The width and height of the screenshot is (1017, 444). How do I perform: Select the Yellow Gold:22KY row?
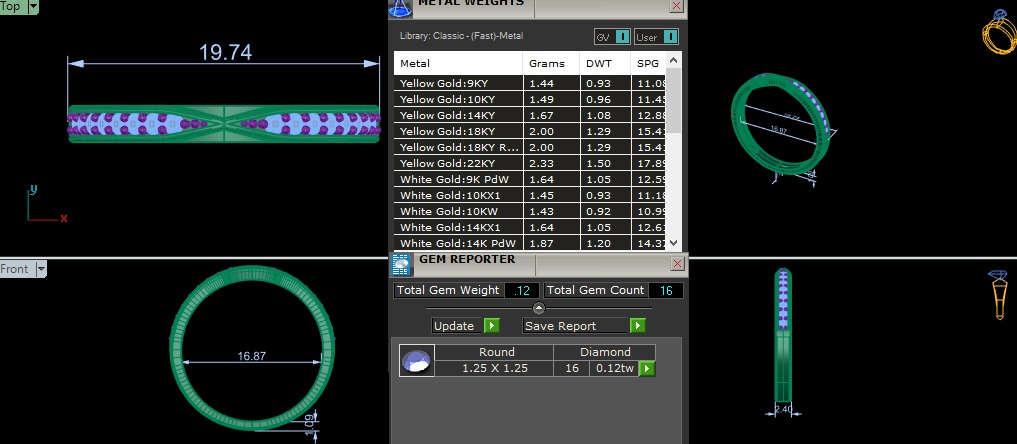530,163
